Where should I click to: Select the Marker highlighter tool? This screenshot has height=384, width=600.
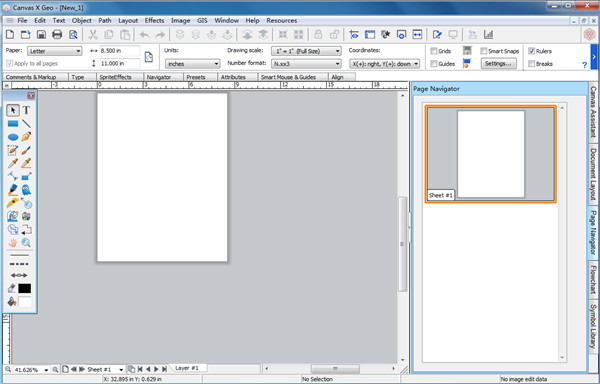pos(13,190)
